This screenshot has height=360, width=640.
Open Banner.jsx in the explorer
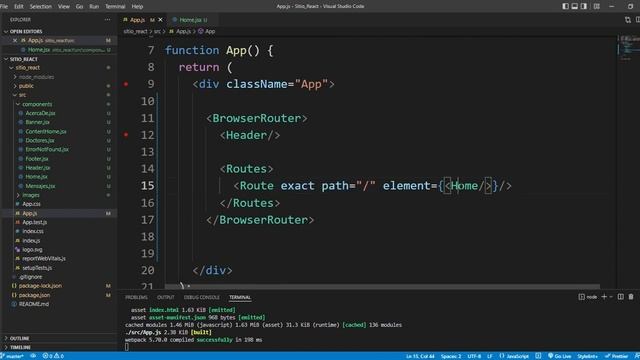pos(37,122)
